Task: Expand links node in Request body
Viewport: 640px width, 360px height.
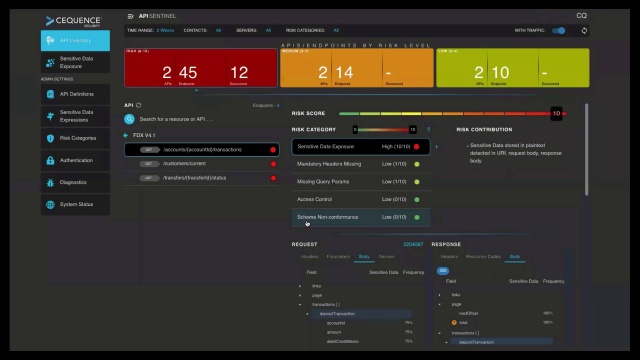Action: (300, 286)
